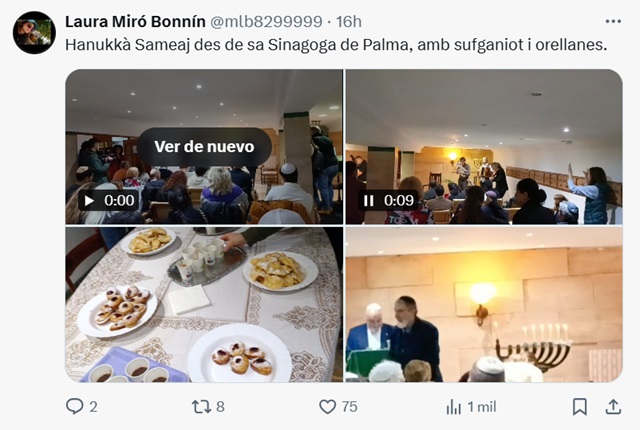Open the three-dot more options menu
The width and height of the screenshot is (640, 430).
pos(613,21)
